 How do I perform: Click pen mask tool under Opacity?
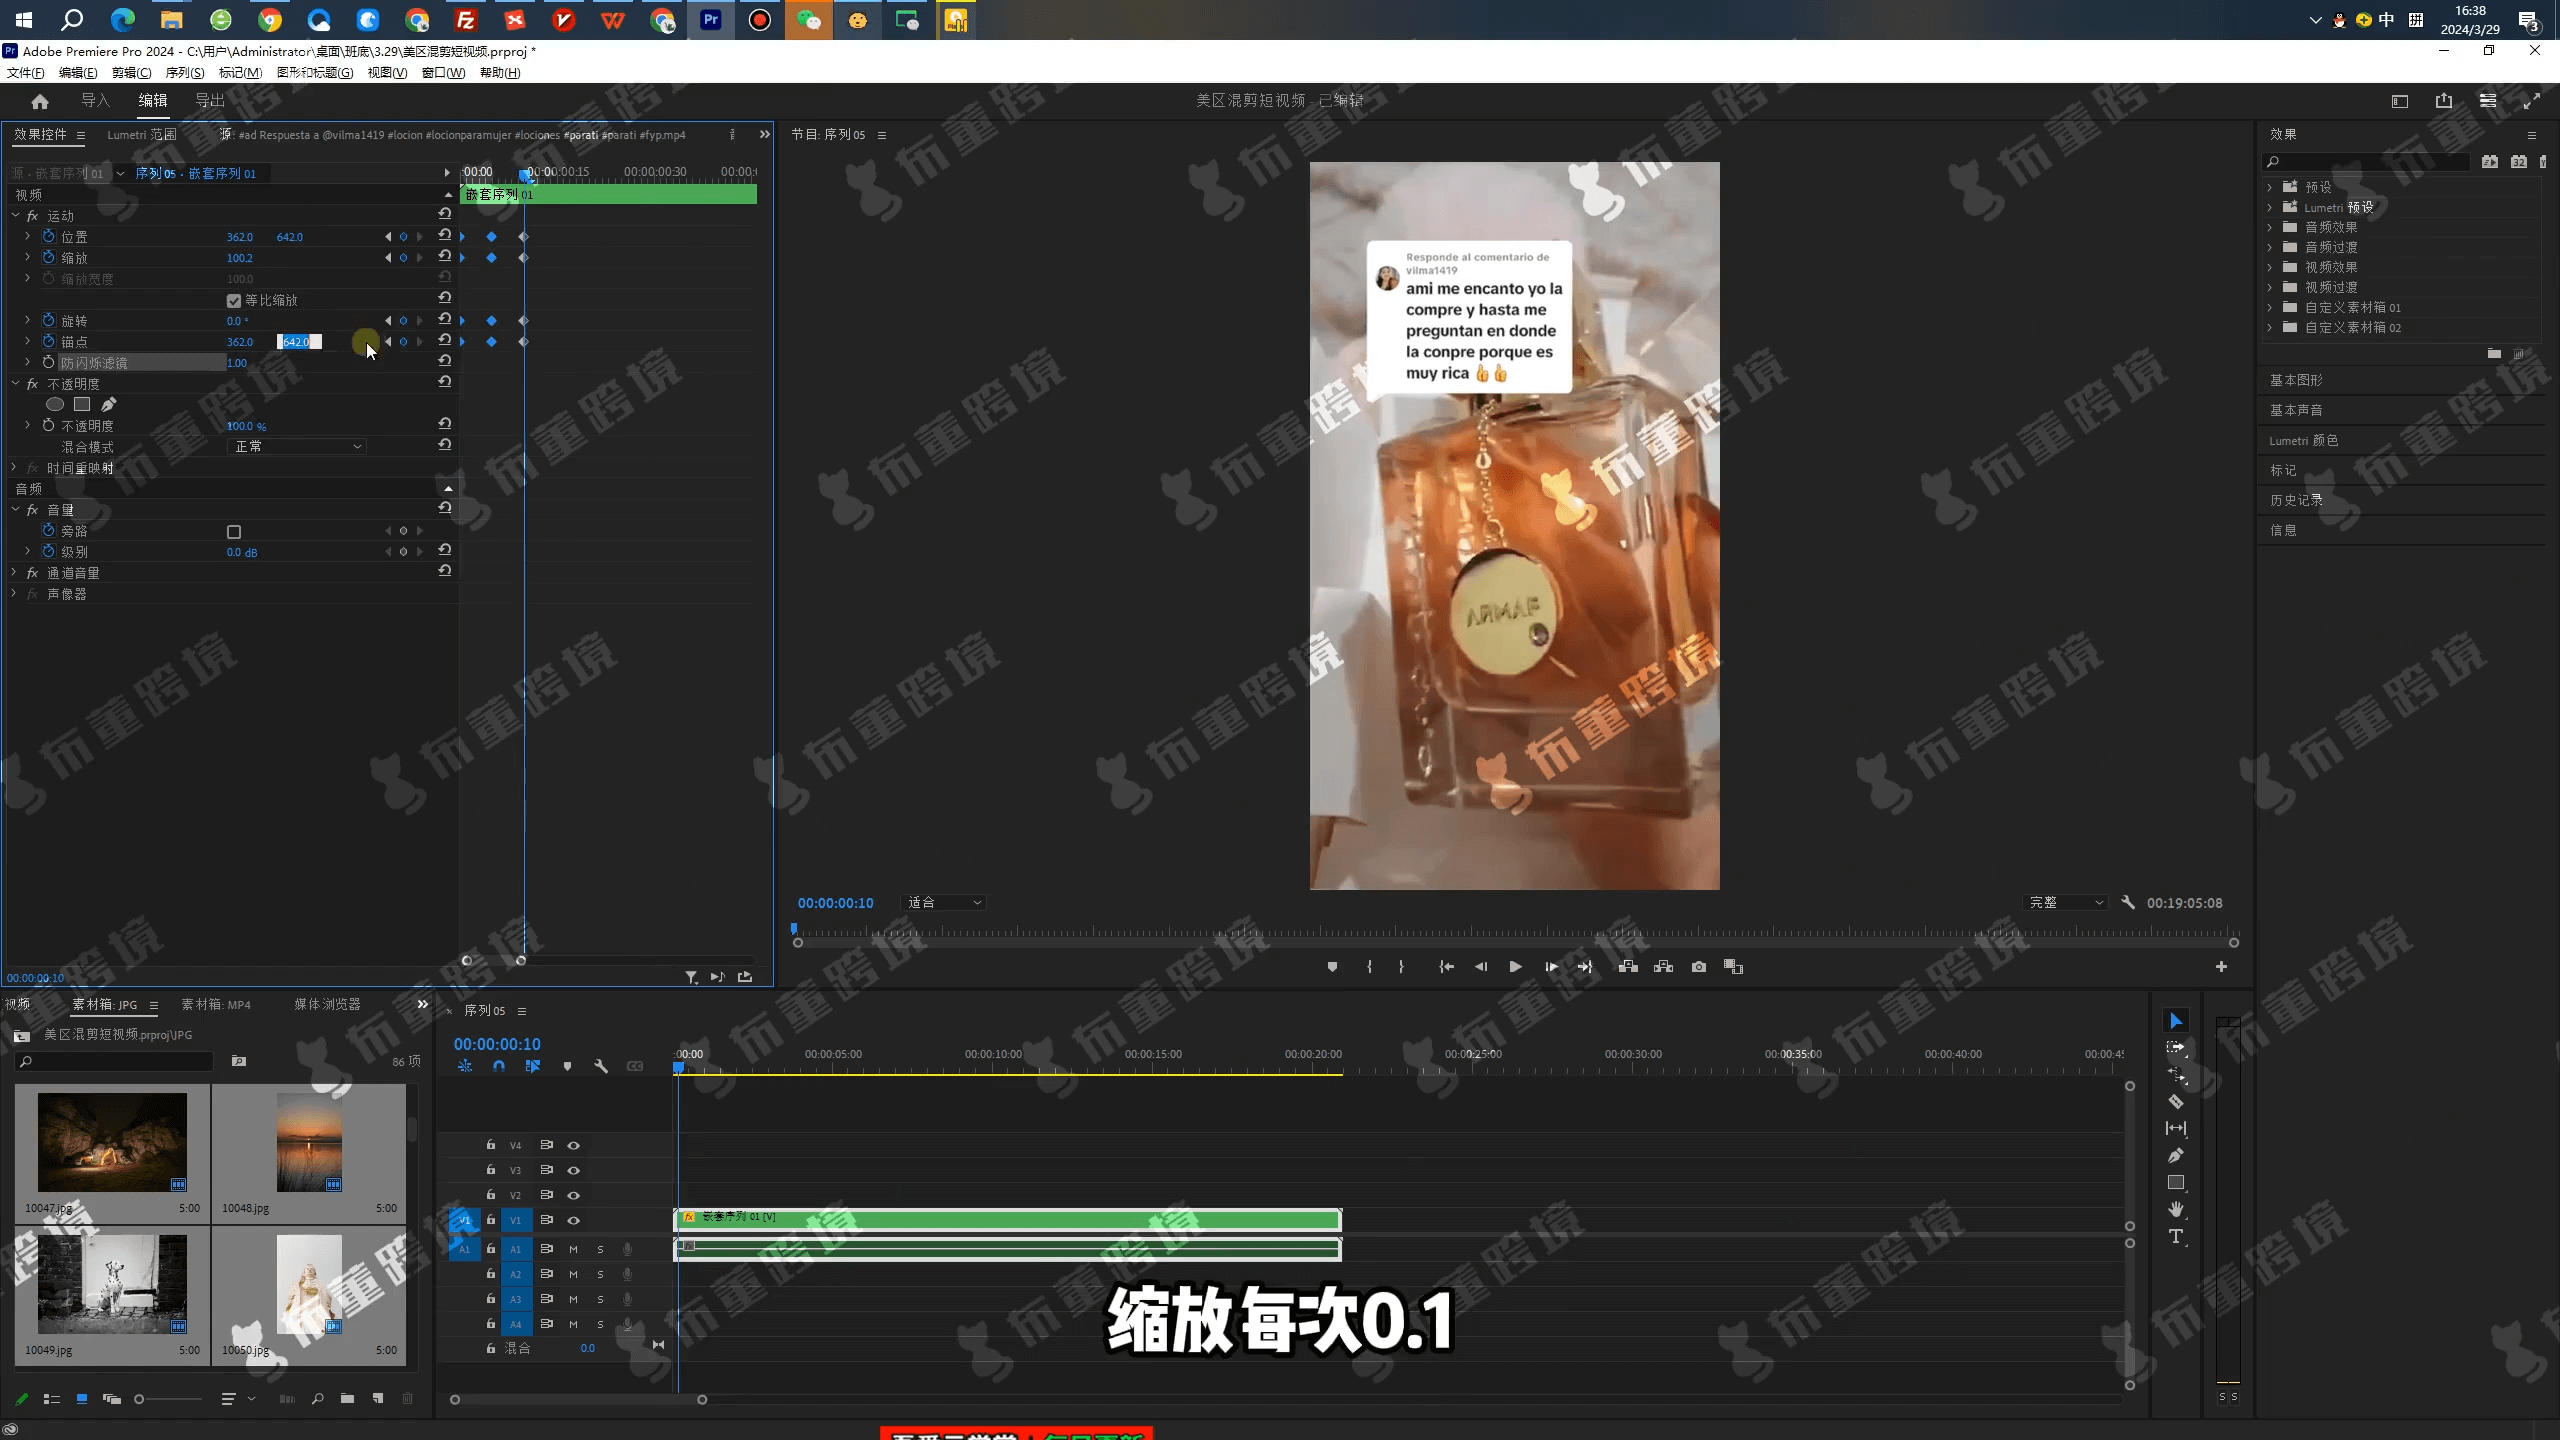[x=109, y=404]
